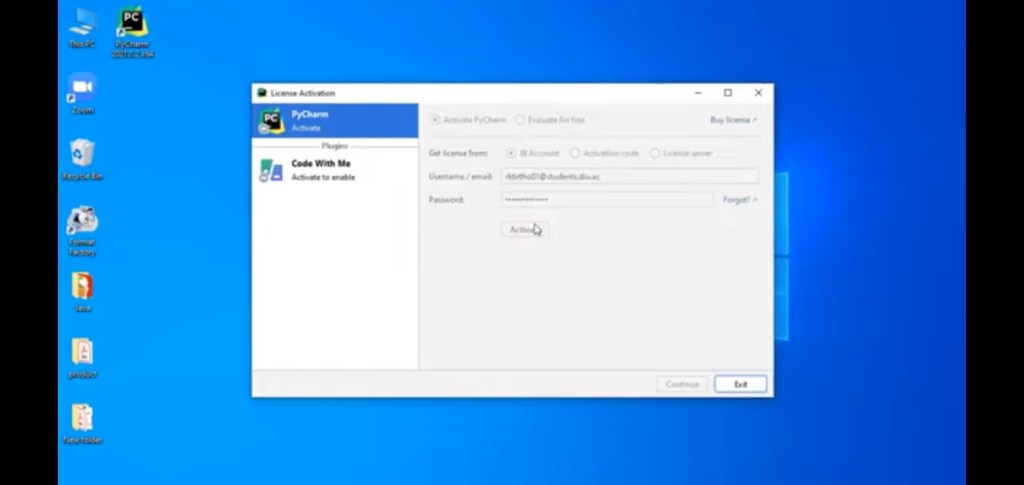Screen dimensions: 1024x485
Task: Click the Format Factory desktop icon
Action: 82,220
